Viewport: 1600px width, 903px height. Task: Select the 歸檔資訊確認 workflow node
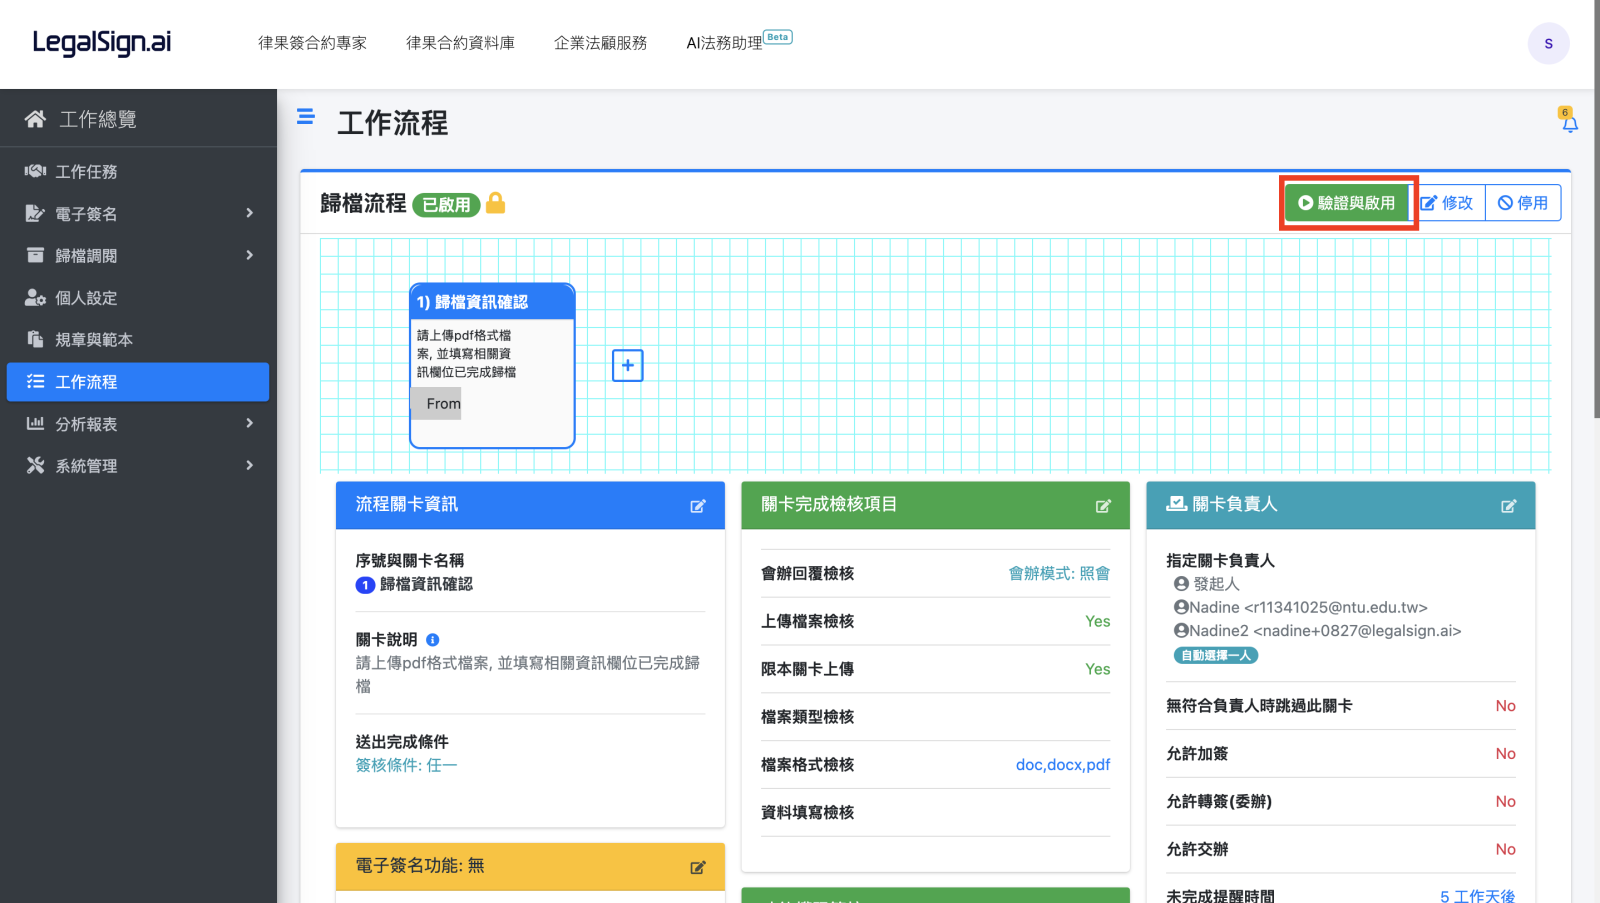pos(492,365)
